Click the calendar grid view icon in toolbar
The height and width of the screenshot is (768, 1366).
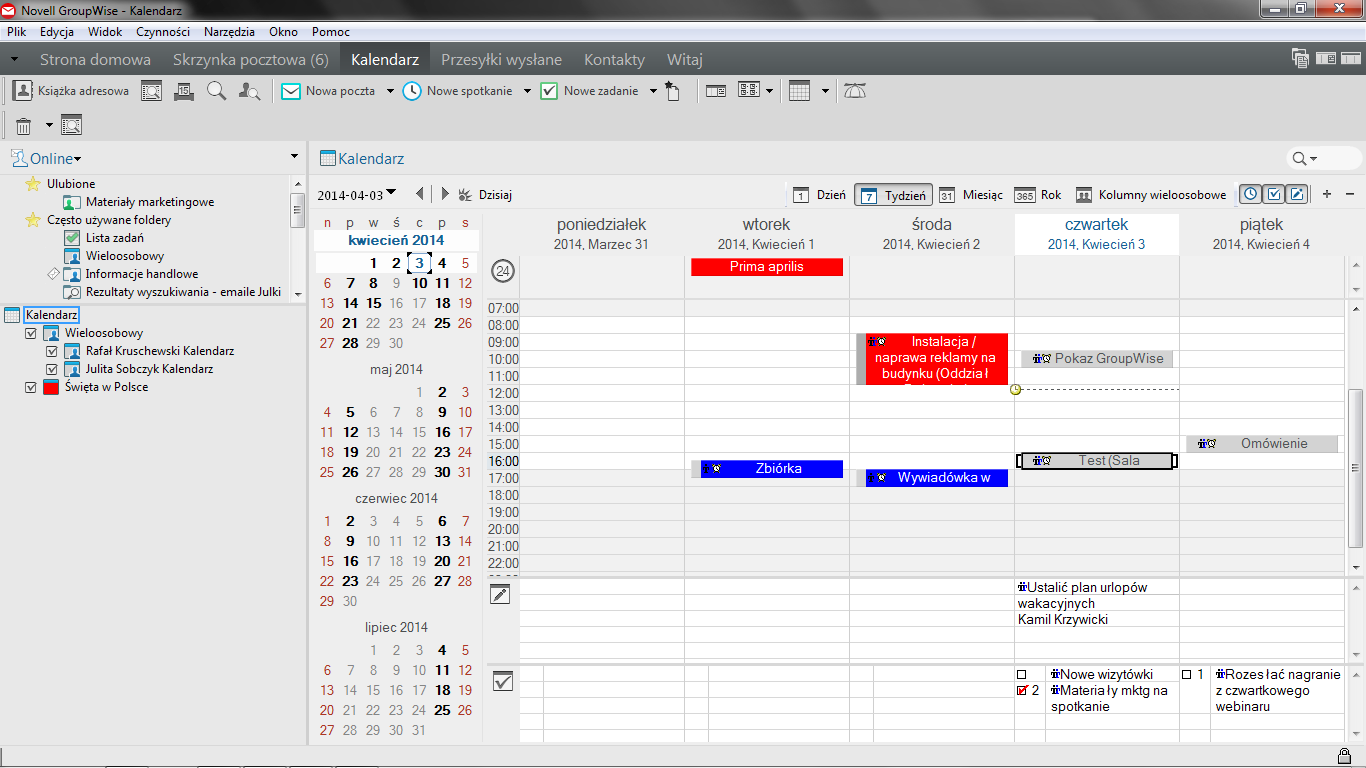(799, 91)
